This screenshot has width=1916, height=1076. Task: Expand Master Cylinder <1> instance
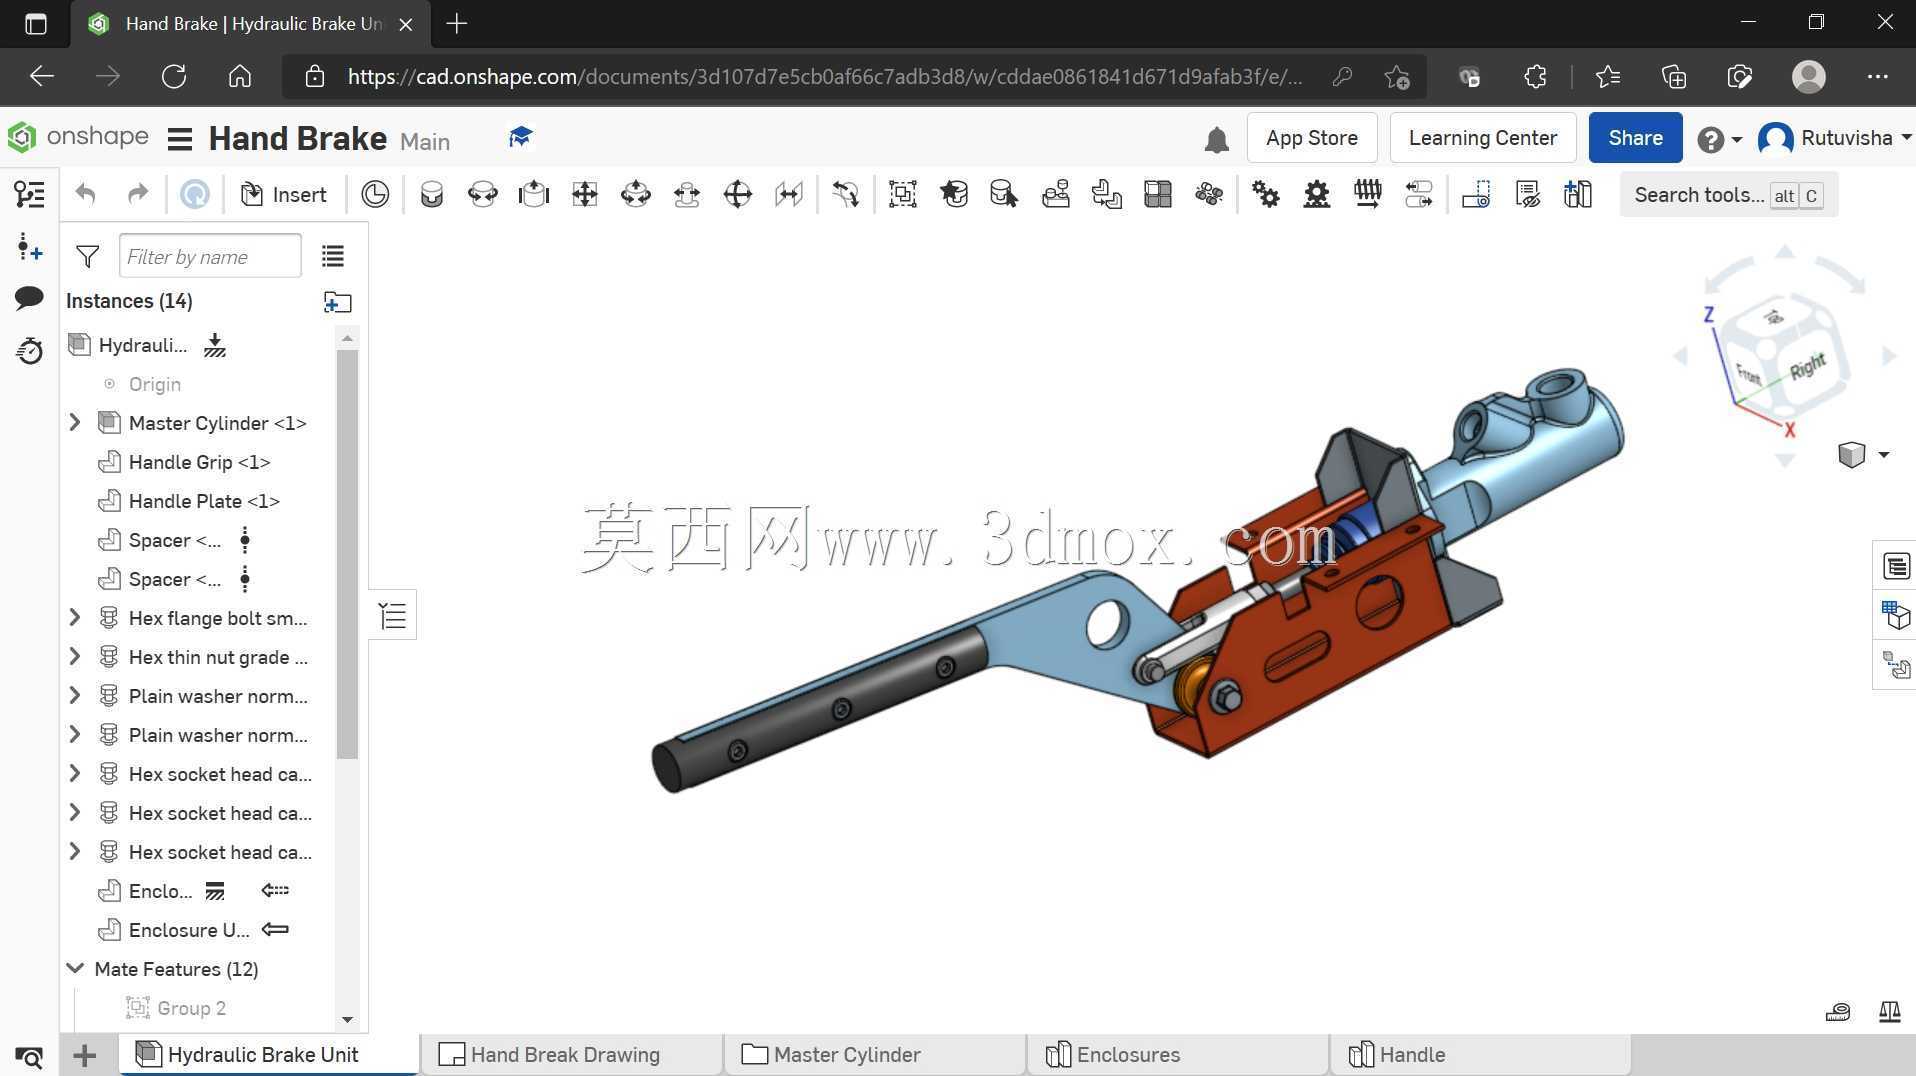75,423
